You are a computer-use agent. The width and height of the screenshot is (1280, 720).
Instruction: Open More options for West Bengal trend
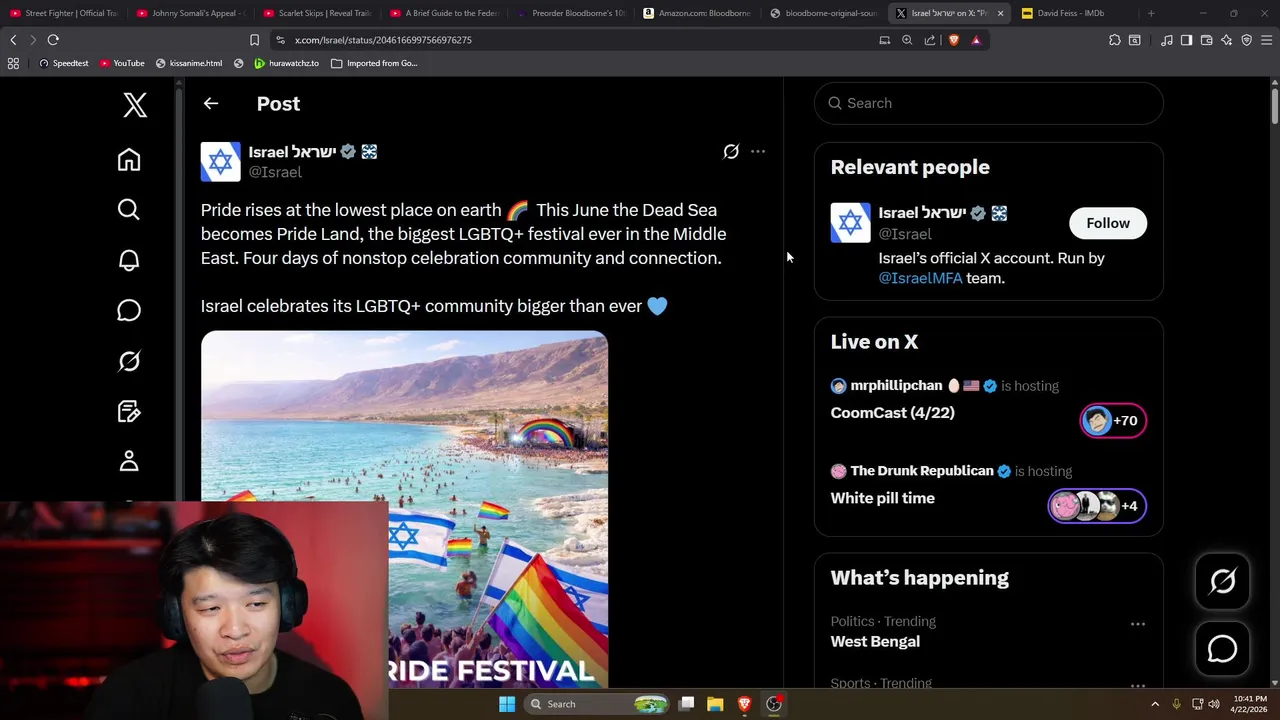click(1138, 624)
